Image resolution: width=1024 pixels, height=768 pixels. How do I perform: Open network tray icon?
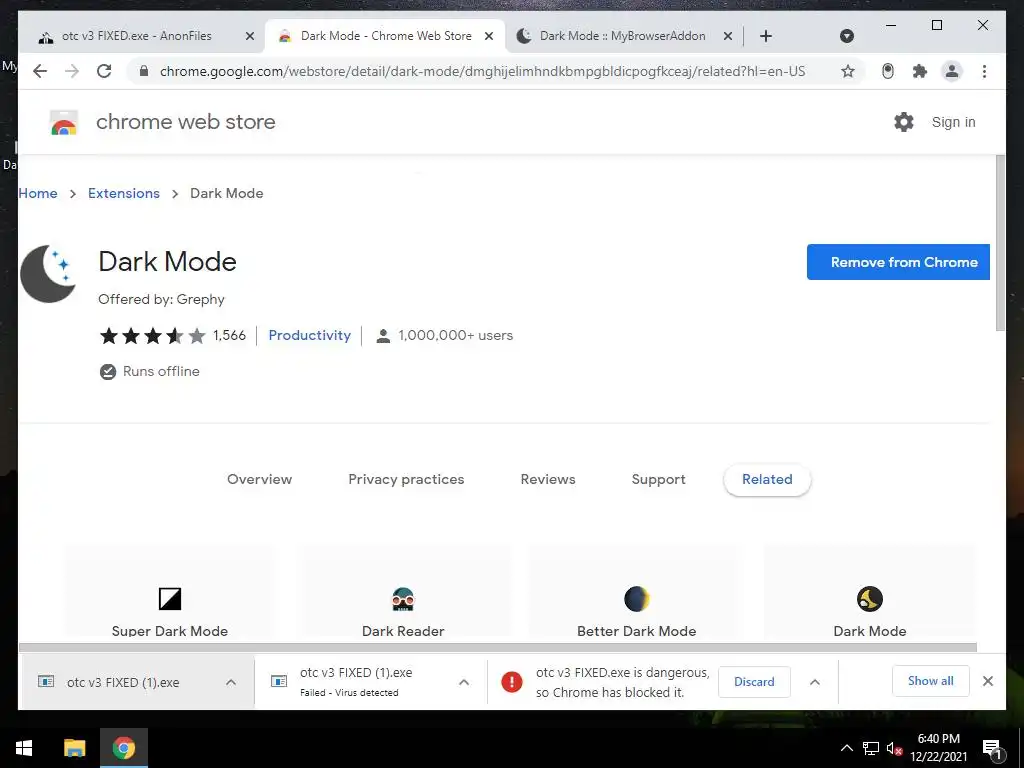[x=871, y=748]
